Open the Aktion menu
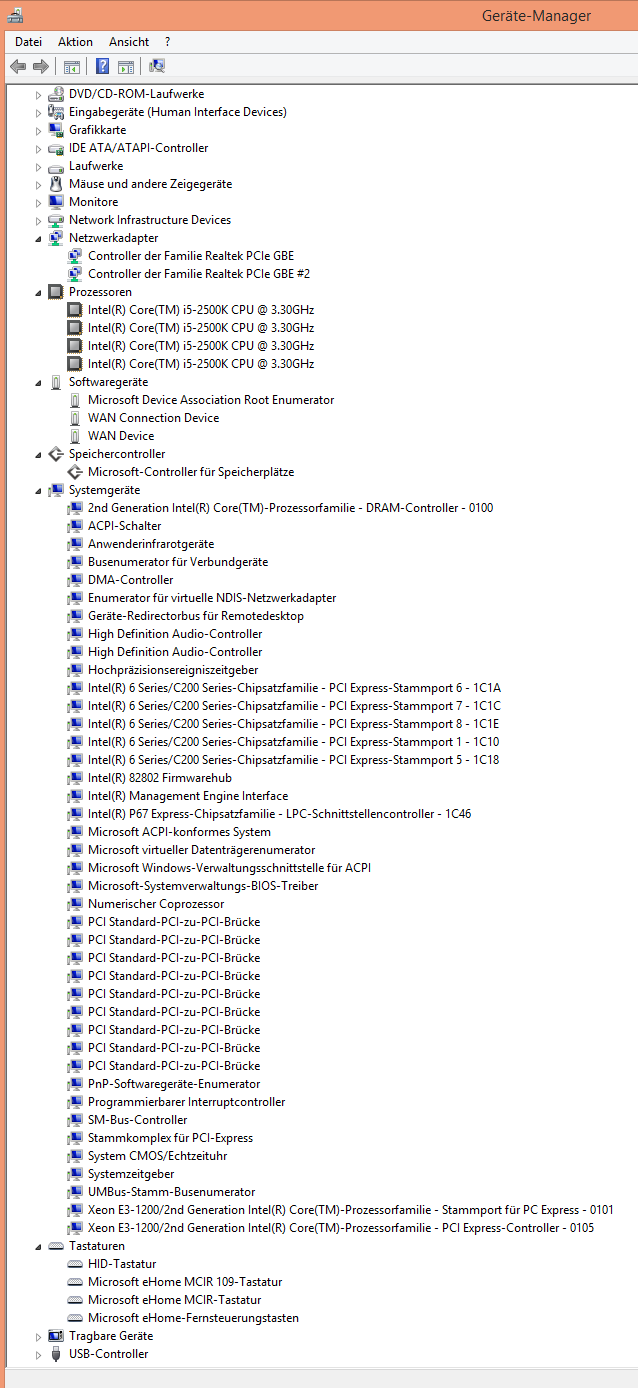This screenshot has height=1388, width=638. pos(75,42)
